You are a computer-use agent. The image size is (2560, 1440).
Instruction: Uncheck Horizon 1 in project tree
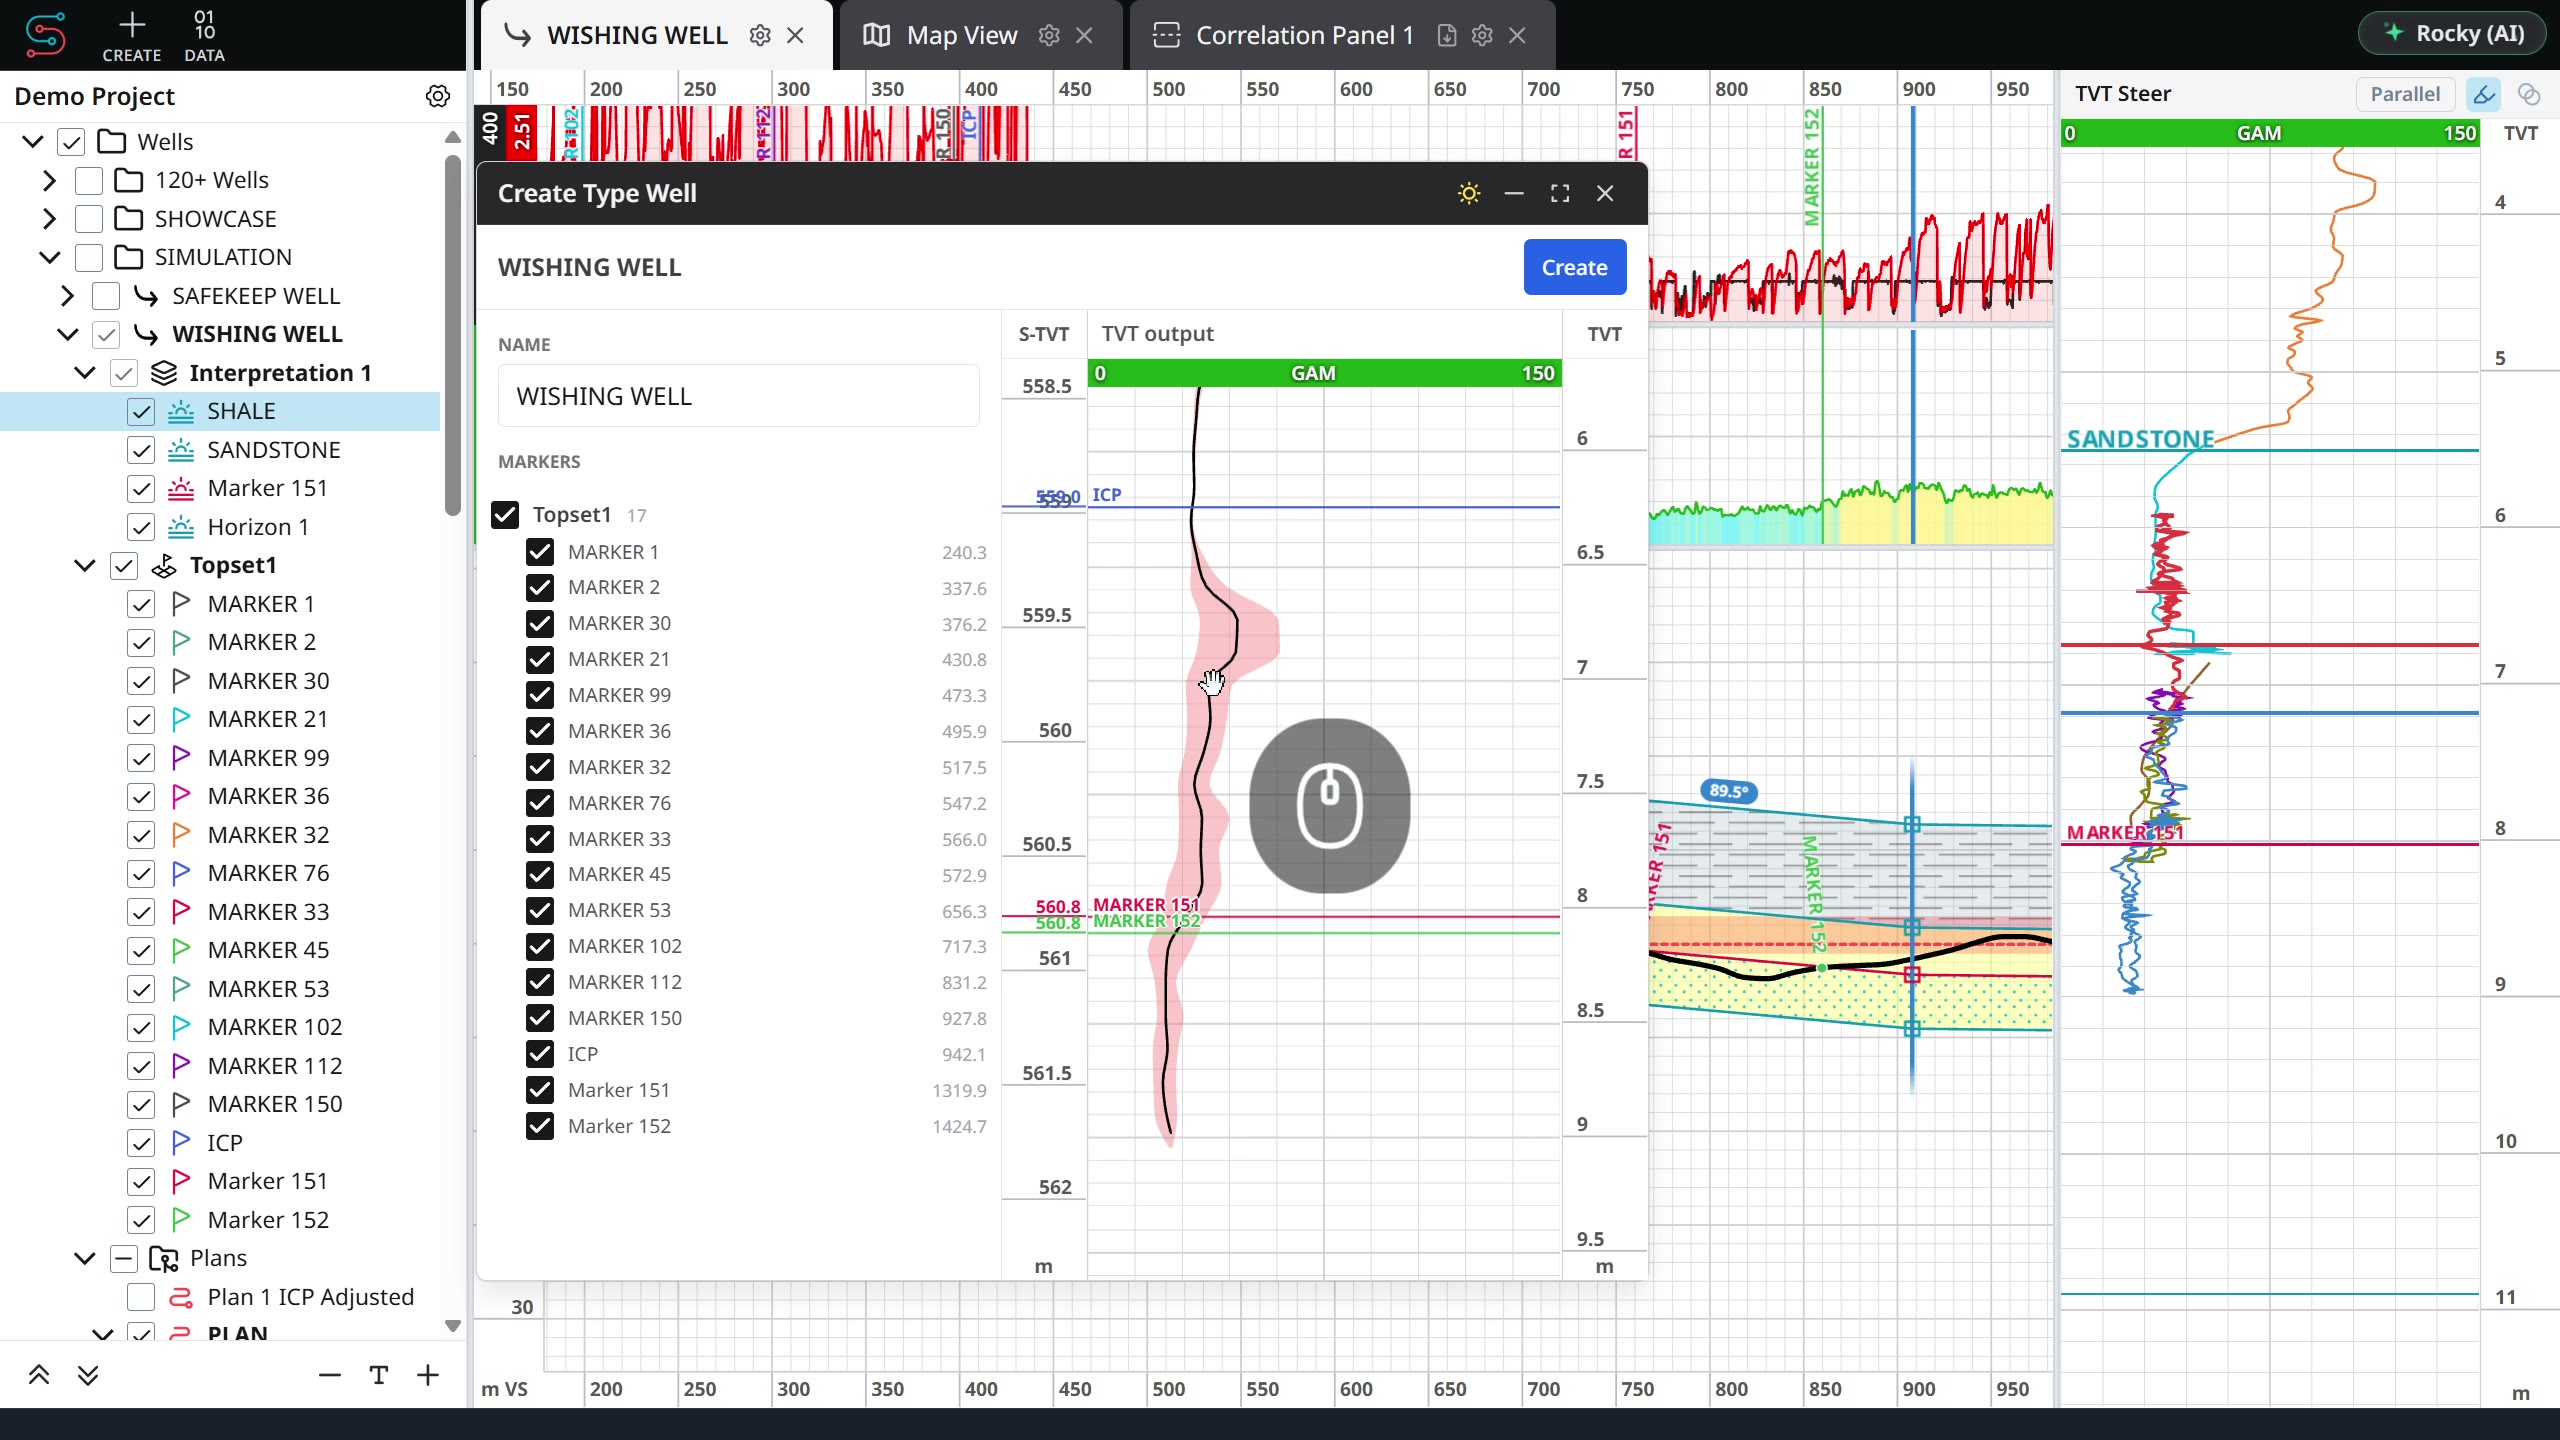pyautogui.click(x=141, y=527)
